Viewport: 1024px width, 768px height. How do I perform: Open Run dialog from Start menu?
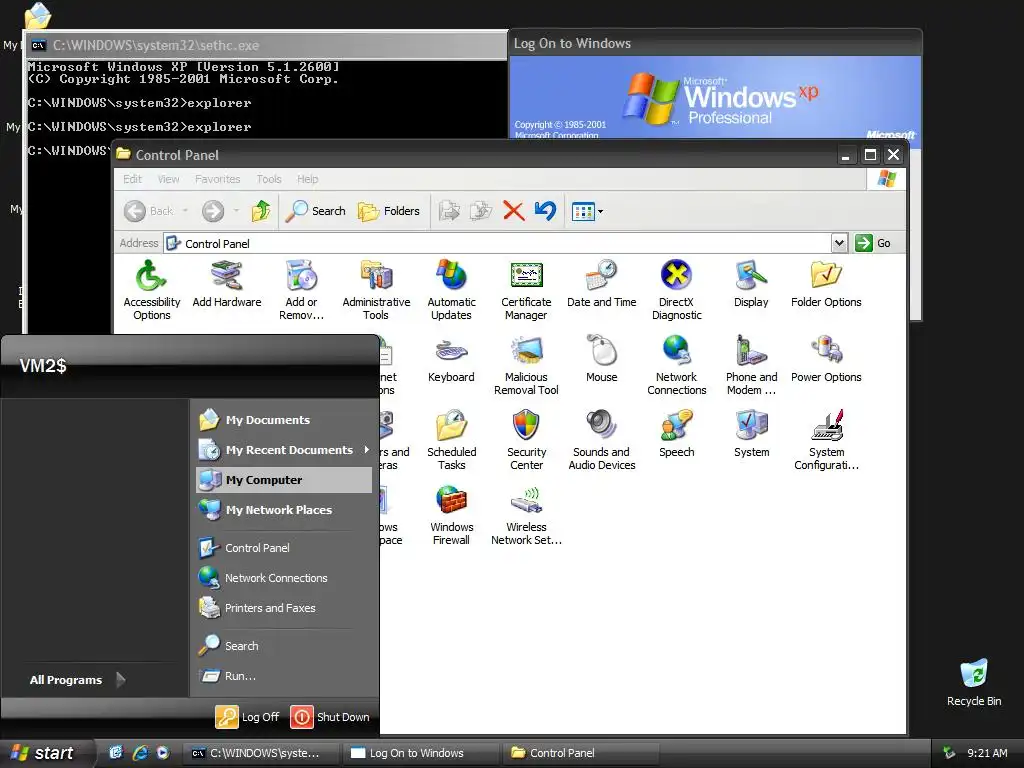point(284,676)
